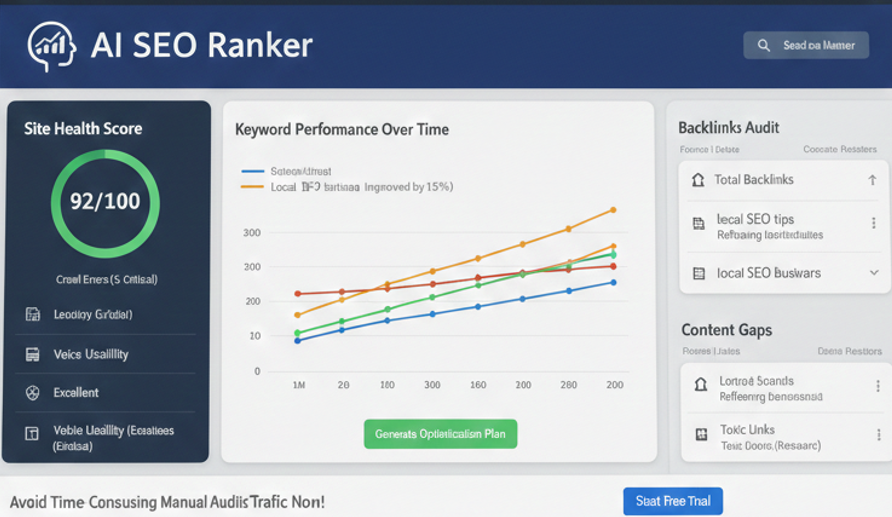Click the Total Backlinks home icon
The height and width of the screenshot is (517, 892).
pos(698,180)
